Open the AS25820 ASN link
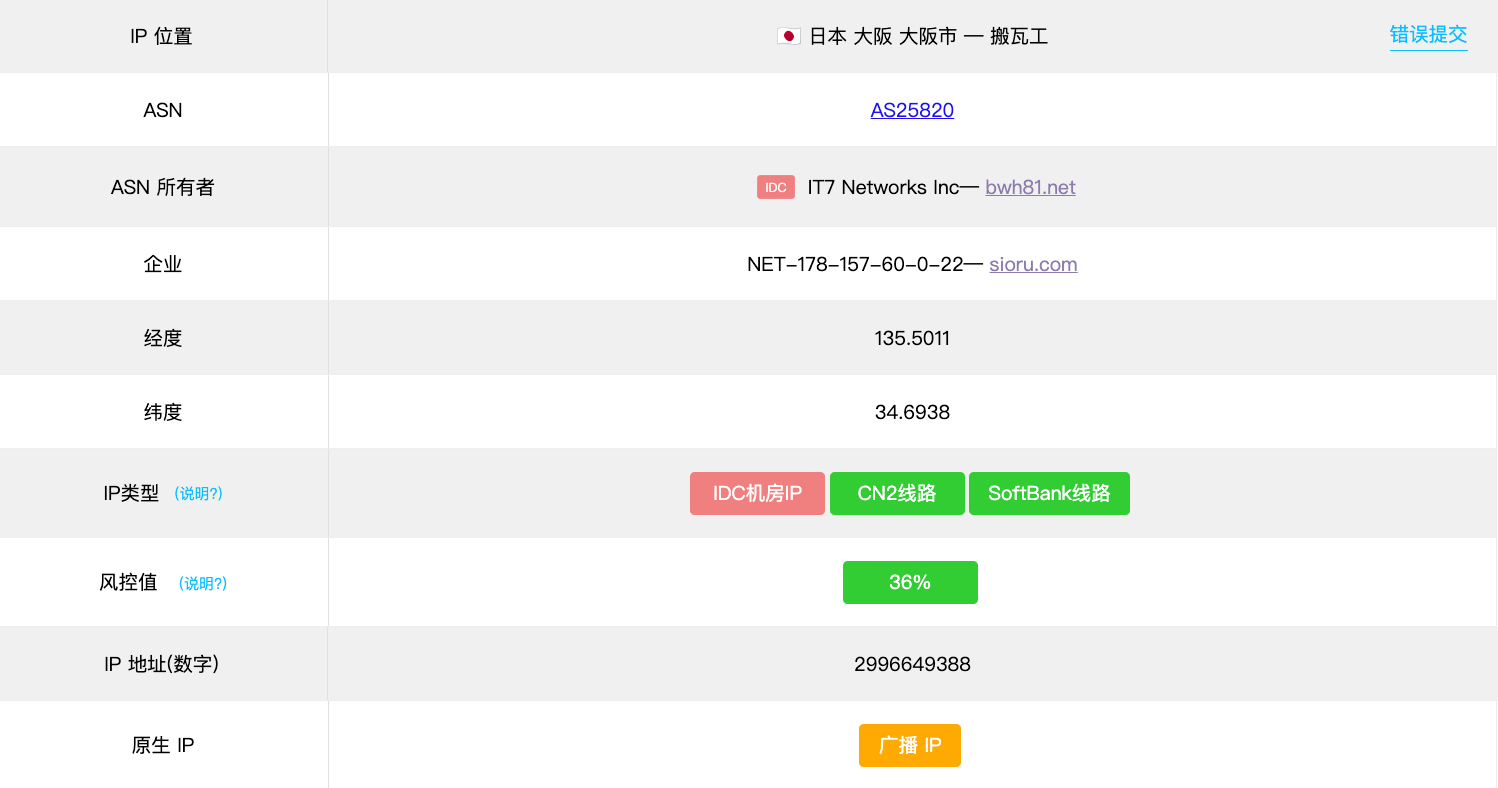Viewport: 1498px width, 788px height. click(912, 110)
